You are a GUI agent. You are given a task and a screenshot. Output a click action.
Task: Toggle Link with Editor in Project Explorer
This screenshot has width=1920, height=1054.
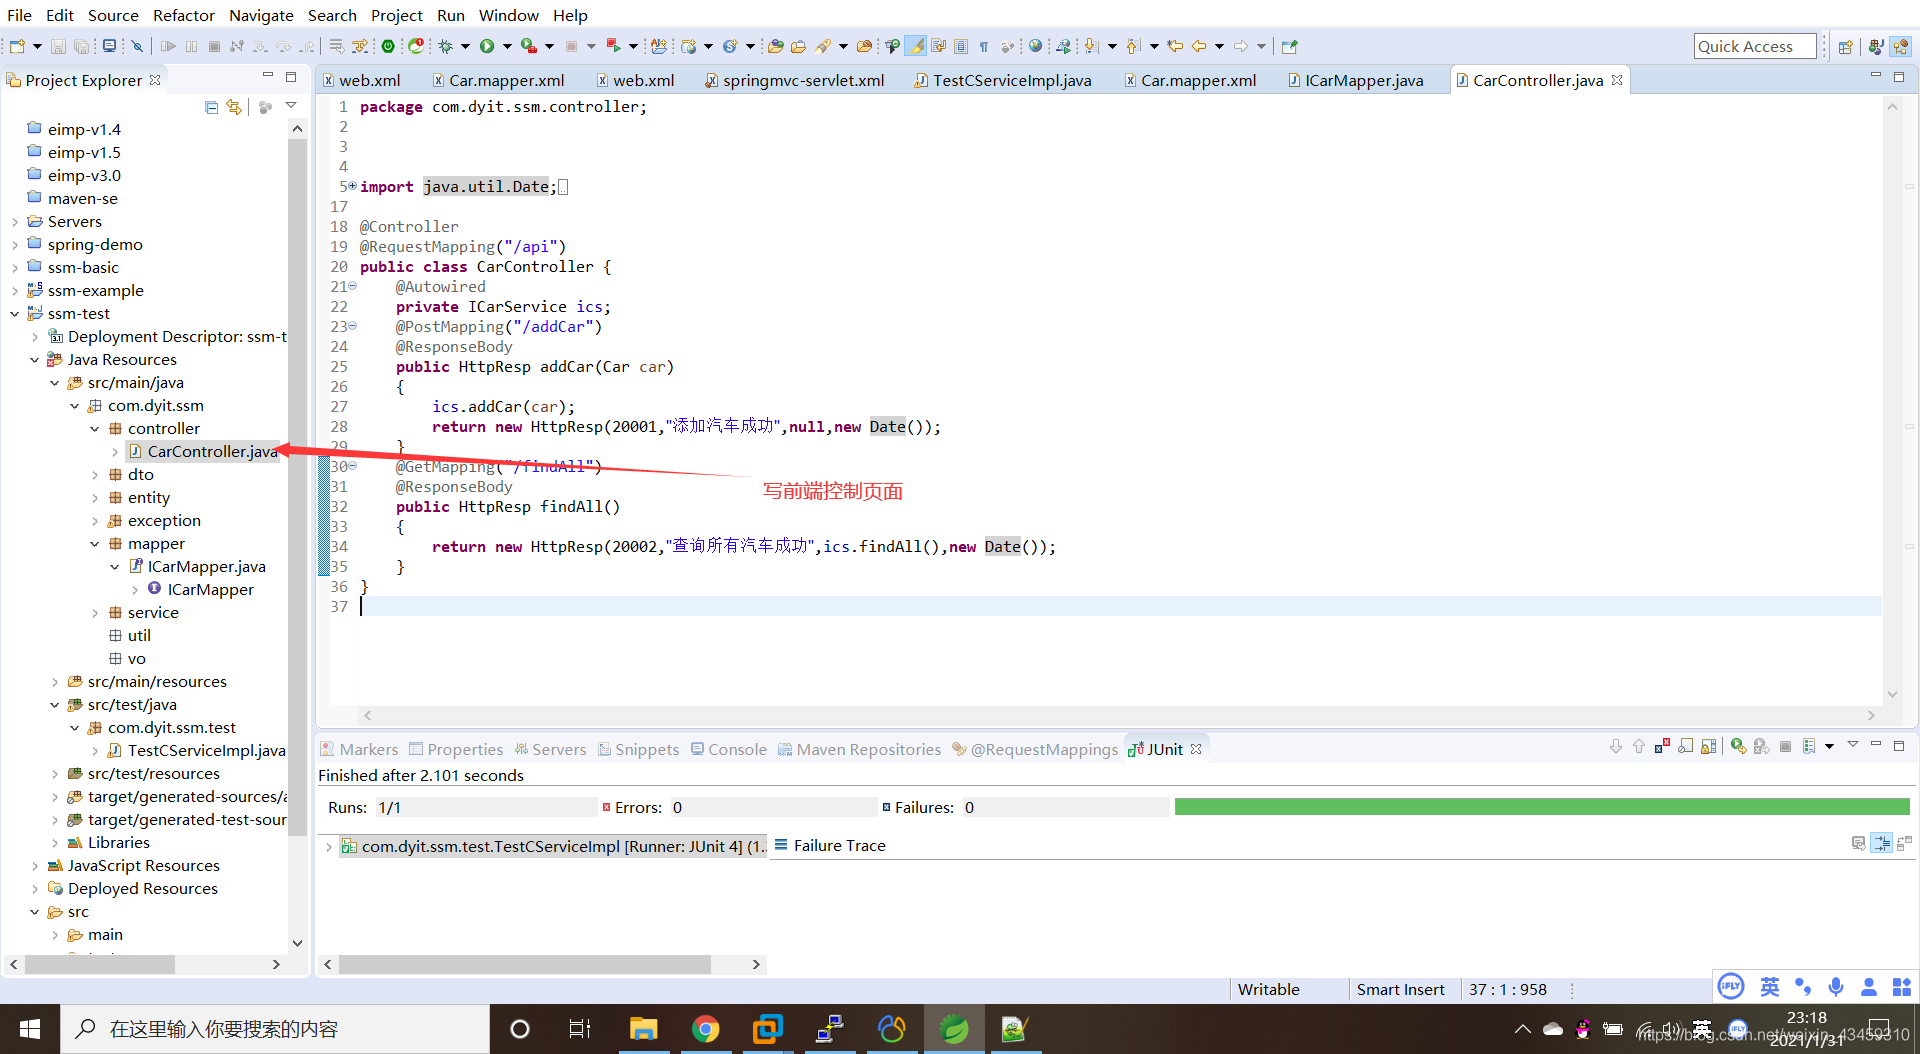tap(234, 107)
